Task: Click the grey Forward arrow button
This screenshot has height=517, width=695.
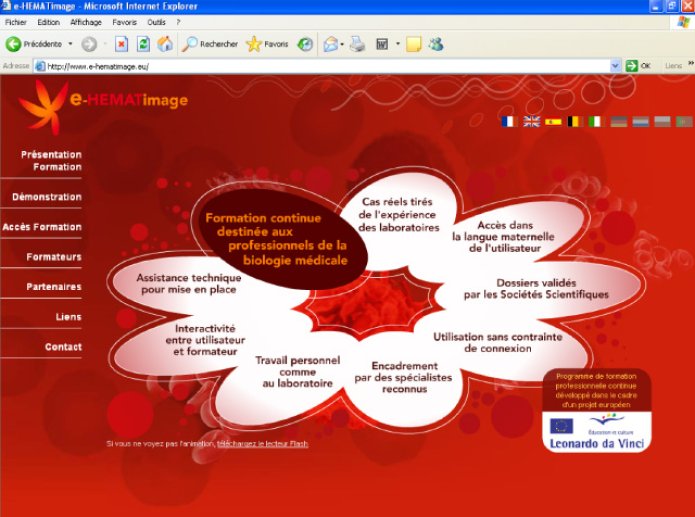Action: (89, 44)
